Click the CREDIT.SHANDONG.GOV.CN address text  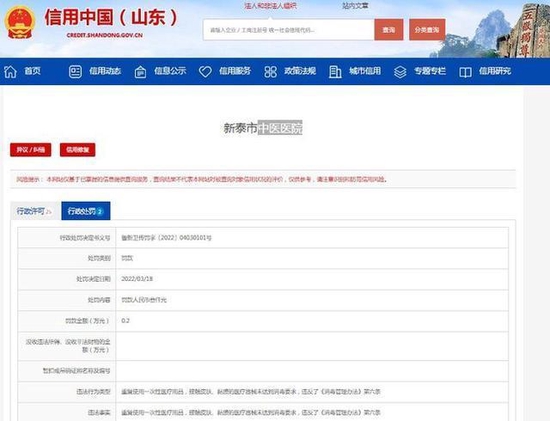[105, 35]
